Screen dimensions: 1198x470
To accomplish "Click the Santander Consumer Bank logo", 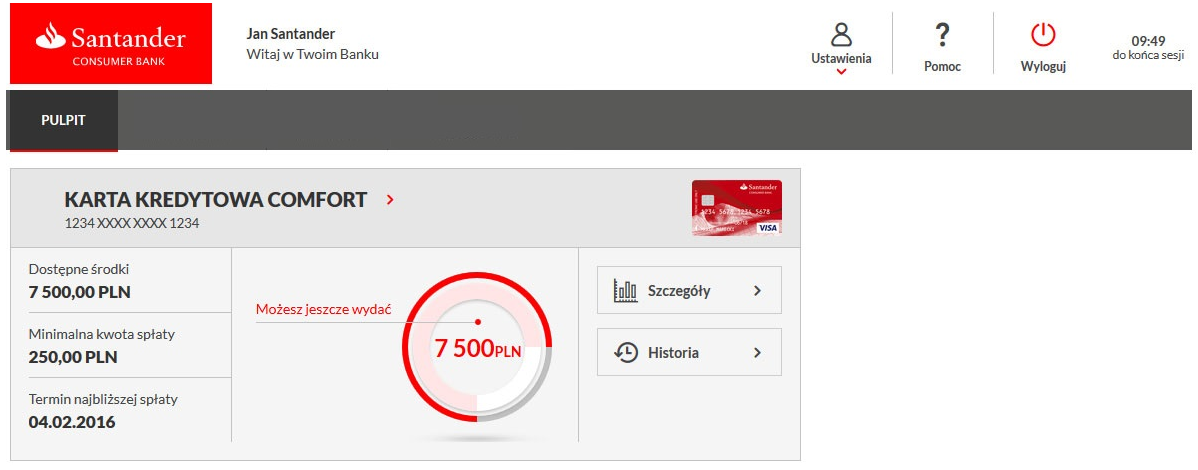I will (111, 44).
